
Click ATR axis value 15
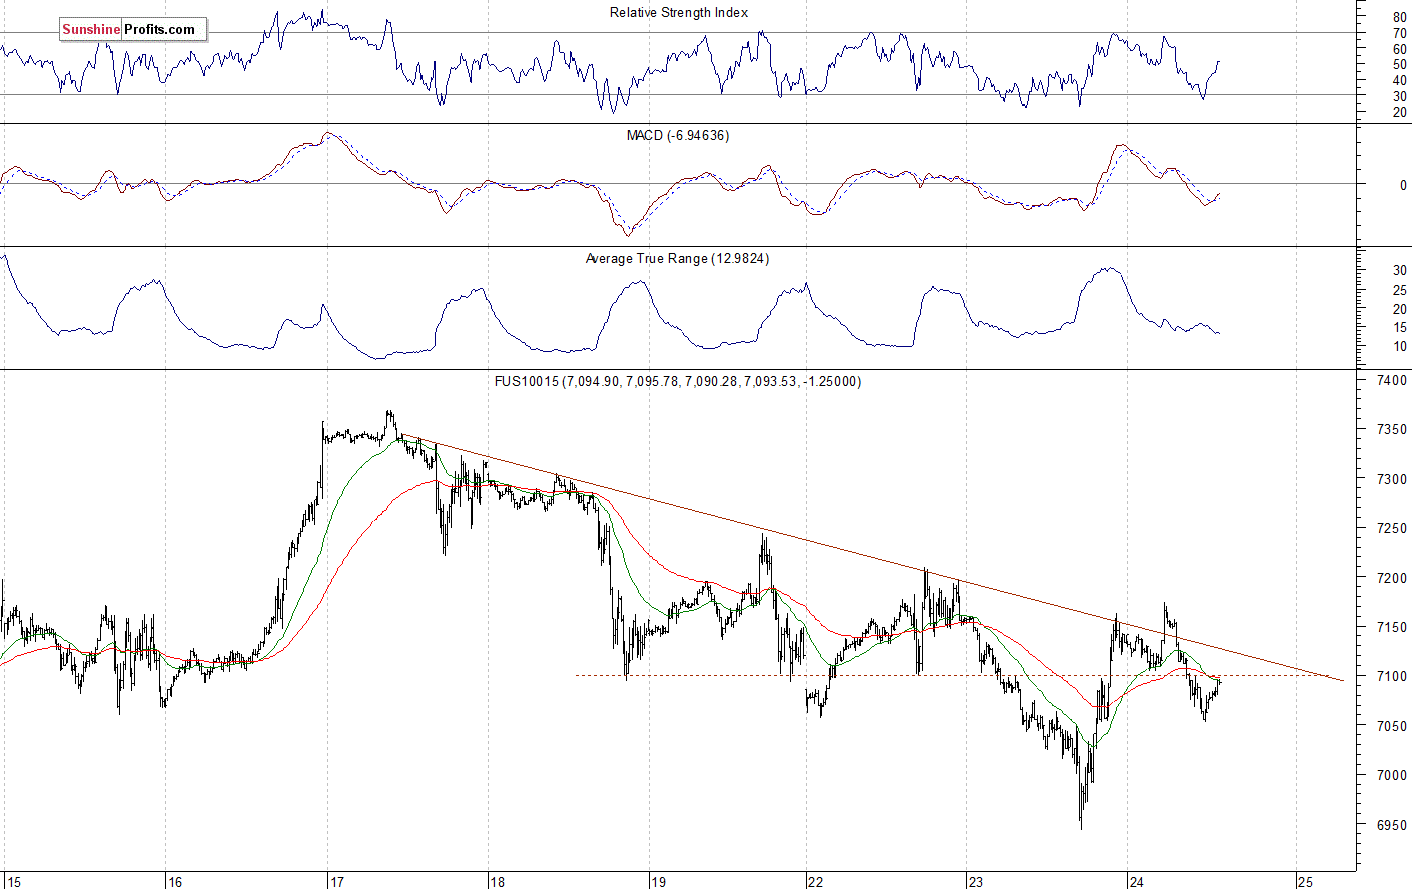click(1400, 328)
